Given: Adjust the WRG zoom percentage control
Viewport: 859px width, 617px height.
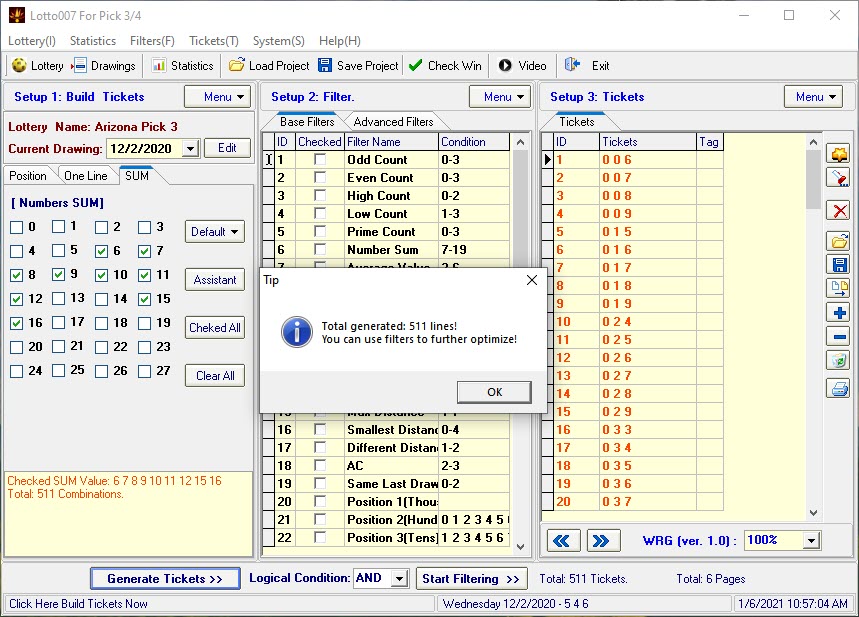Looking at the screenshot, I should [782, 540].
